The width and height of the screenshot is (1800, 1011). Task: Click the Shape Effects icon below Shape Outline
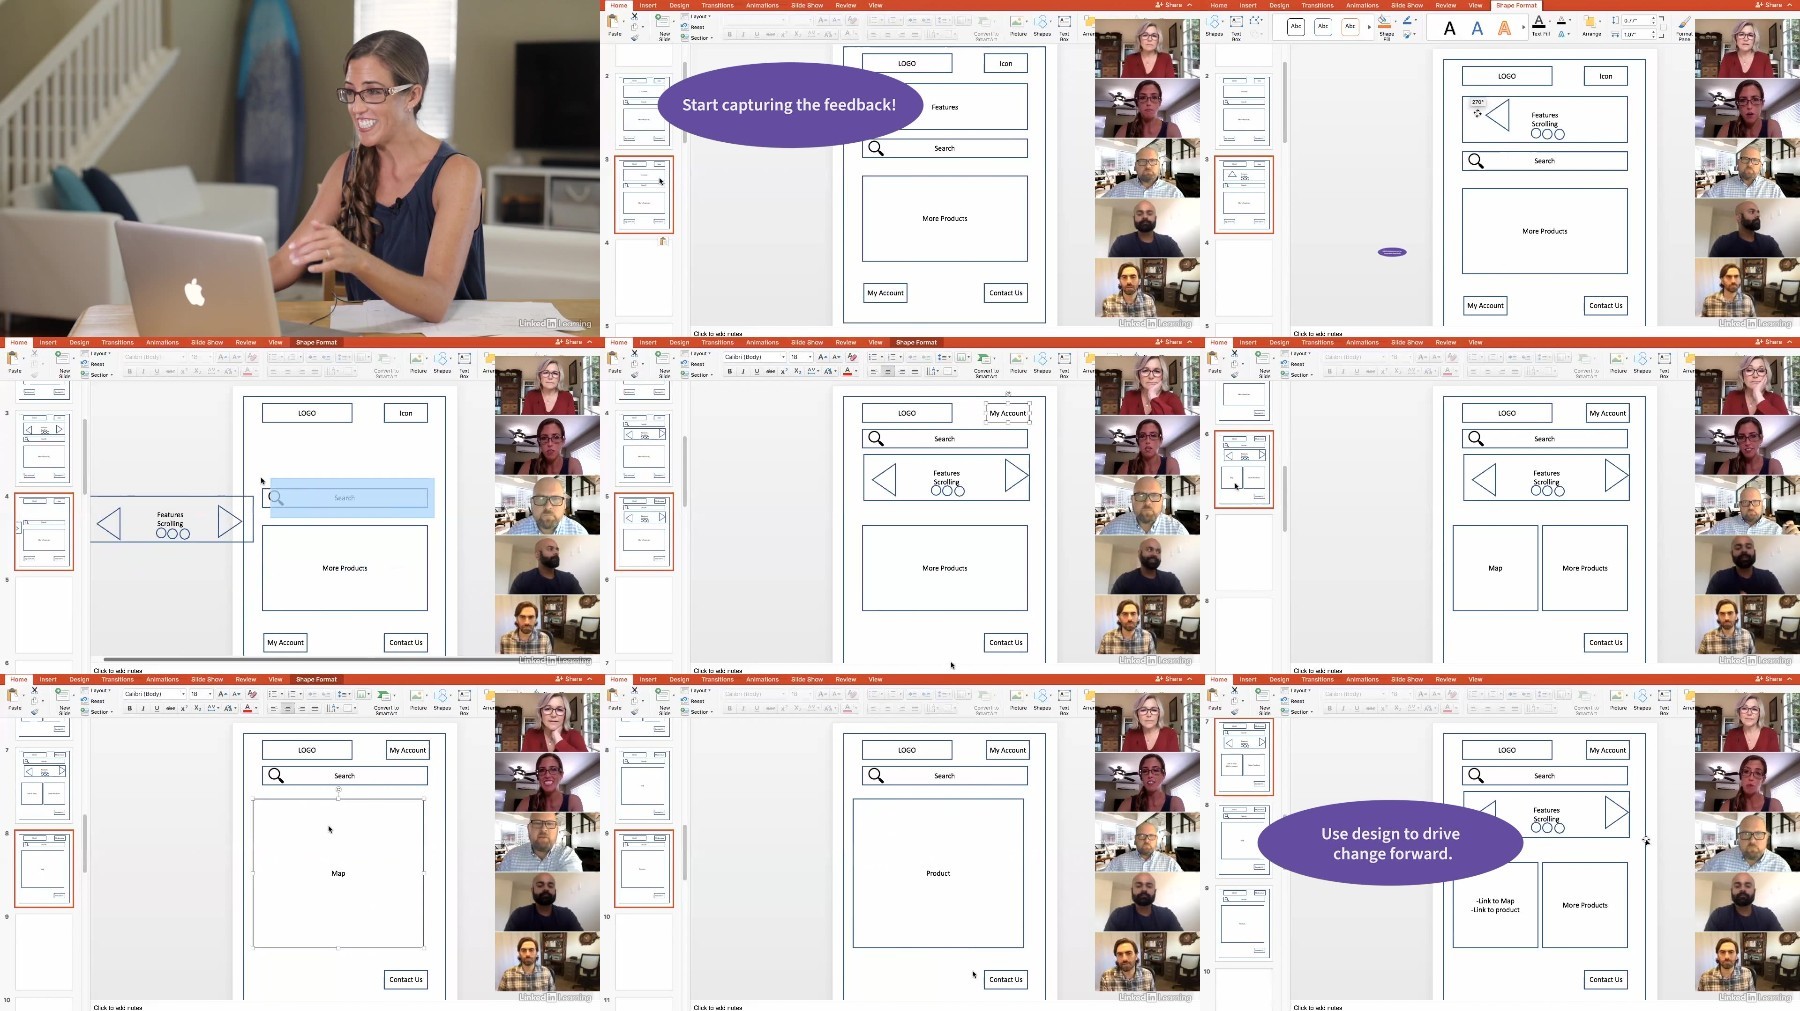1407,34
